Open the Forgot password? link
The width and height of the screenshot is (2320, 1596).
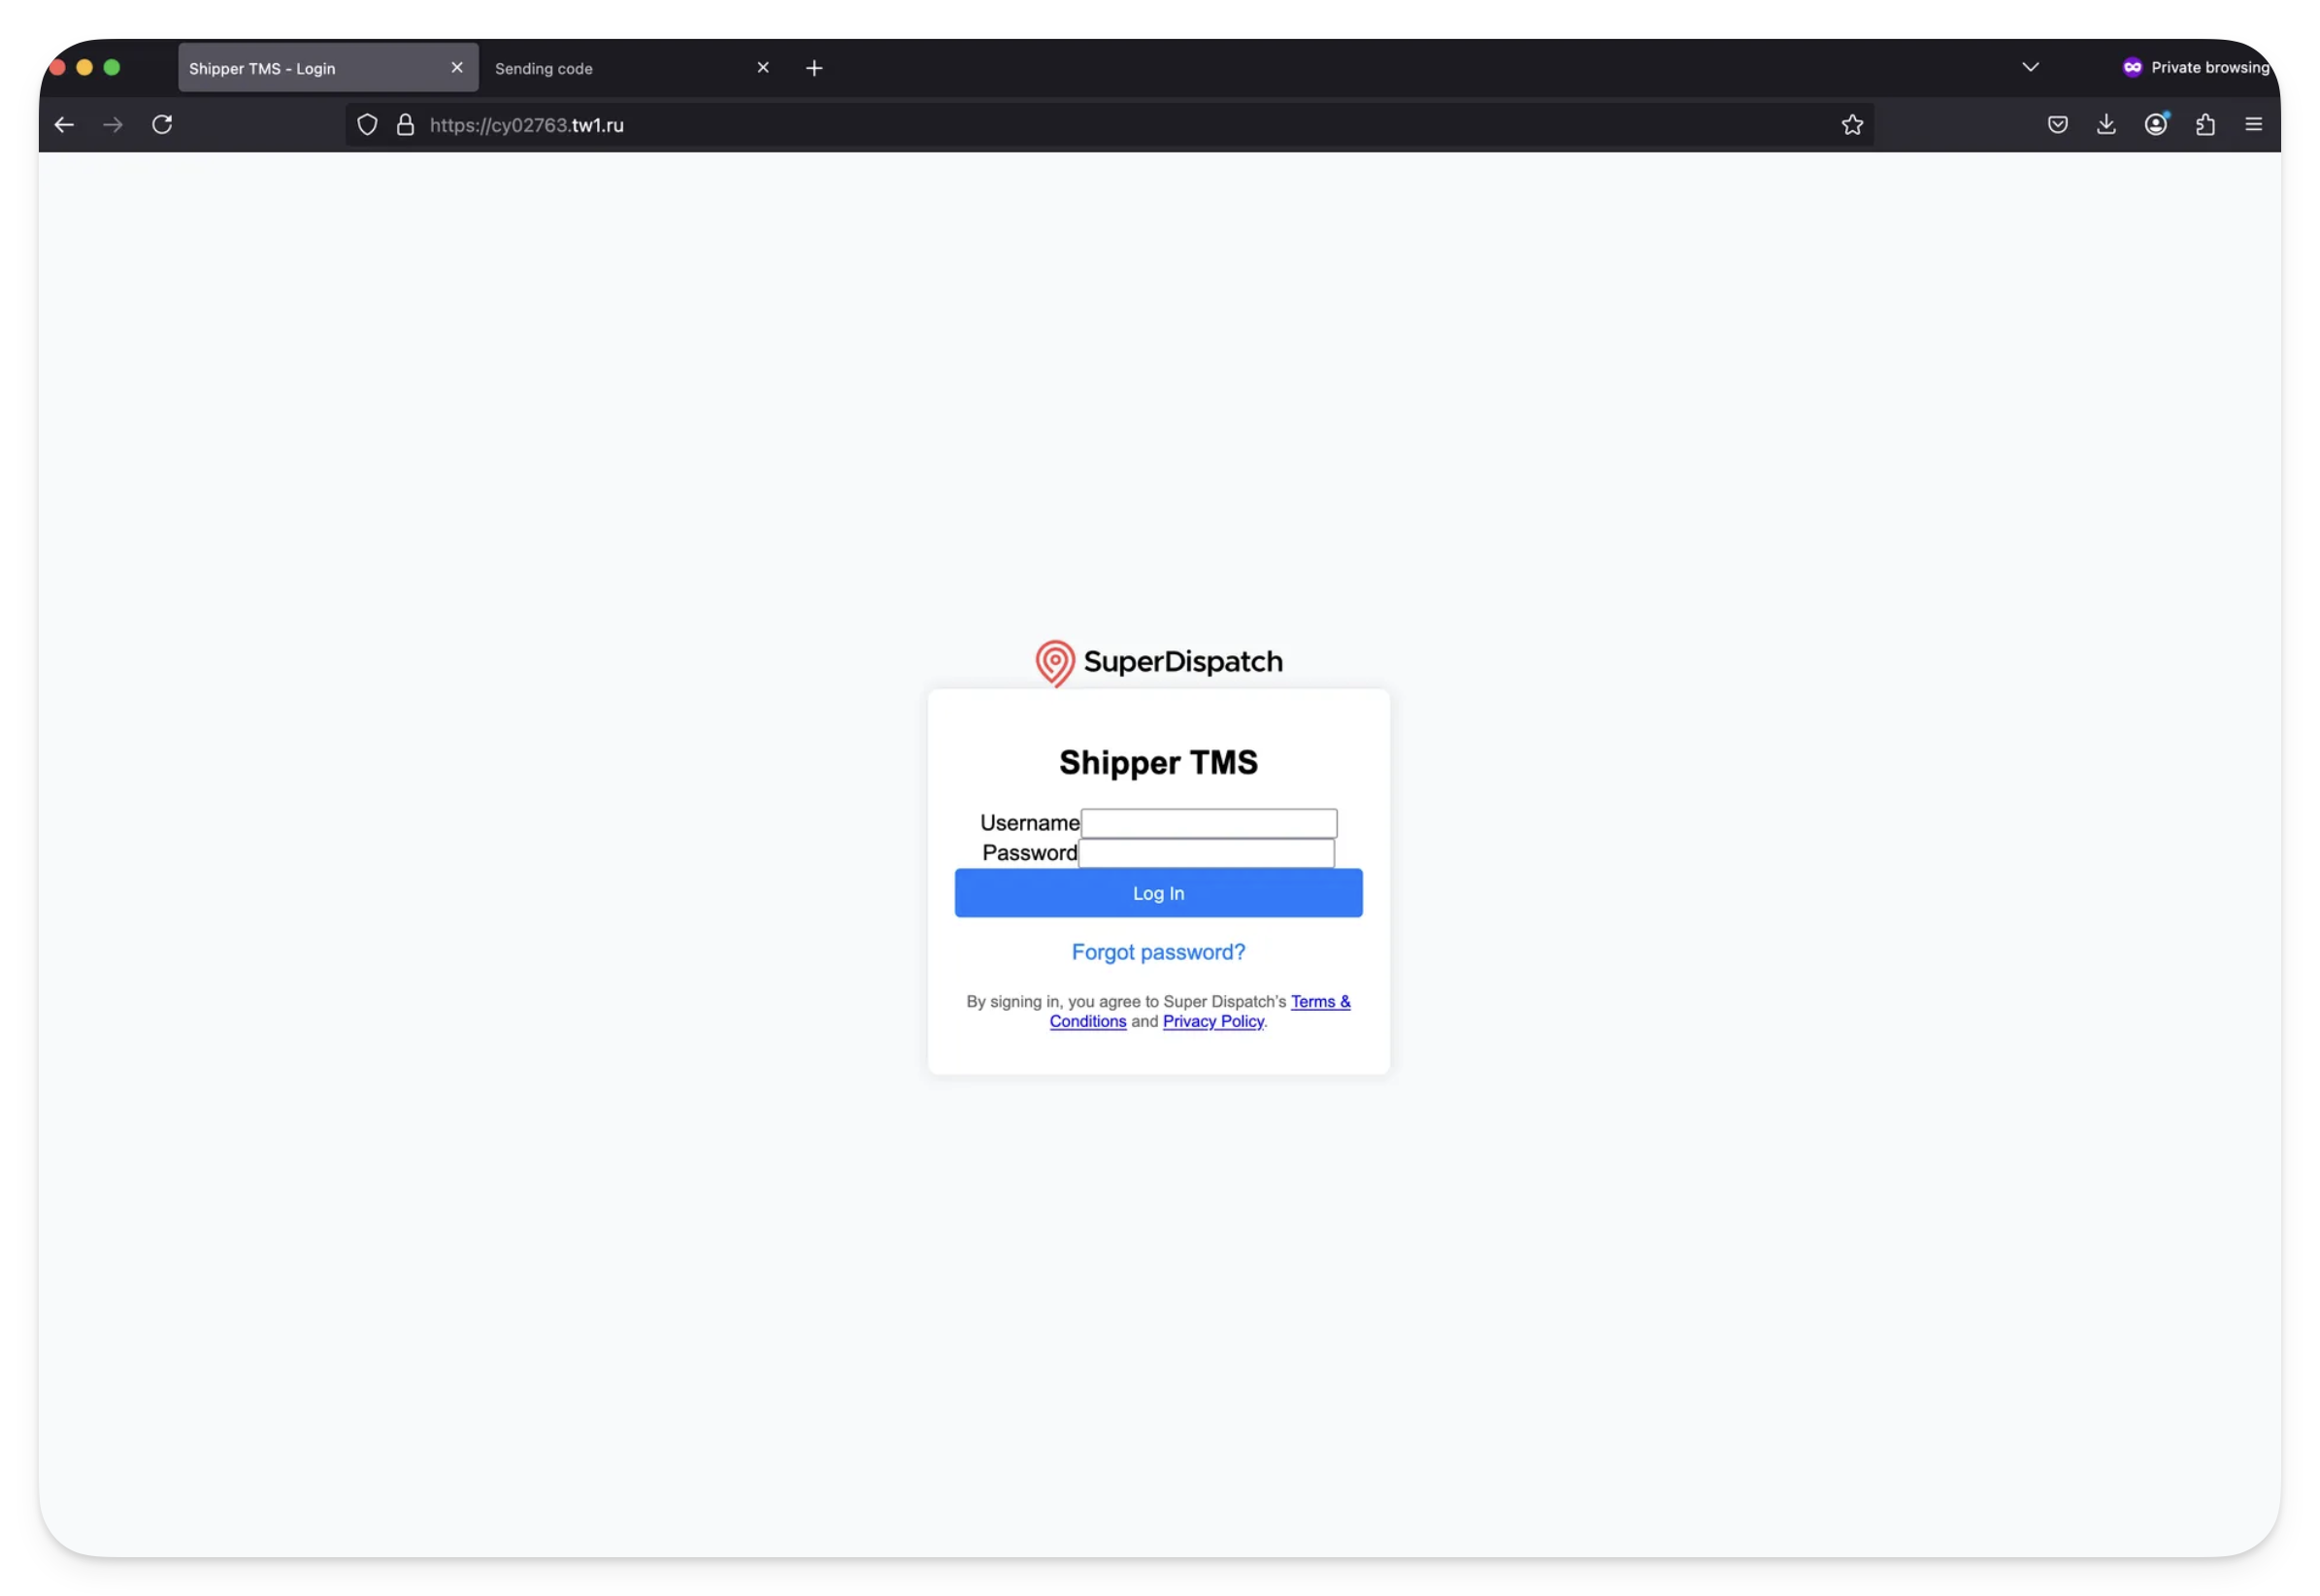1158,952
